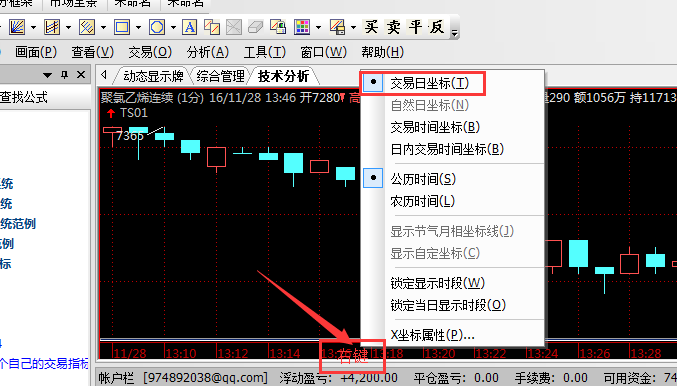Click the 7365 price label on chart
This screenshot has width=677, height=386.
click(x=130, y=136)
